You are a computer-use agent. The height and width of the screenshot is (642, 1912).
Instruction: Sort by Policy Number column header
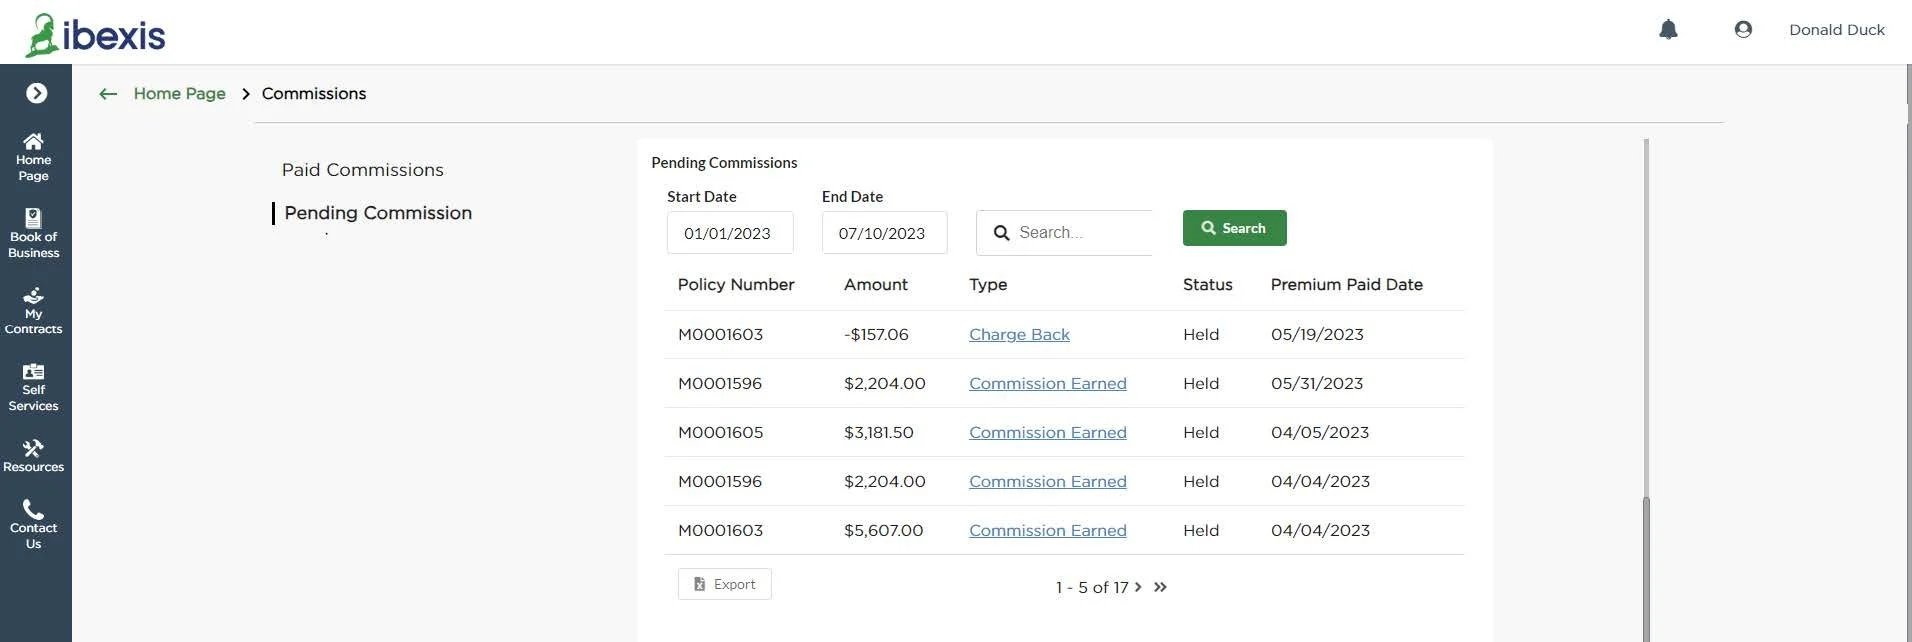(736, 285)
